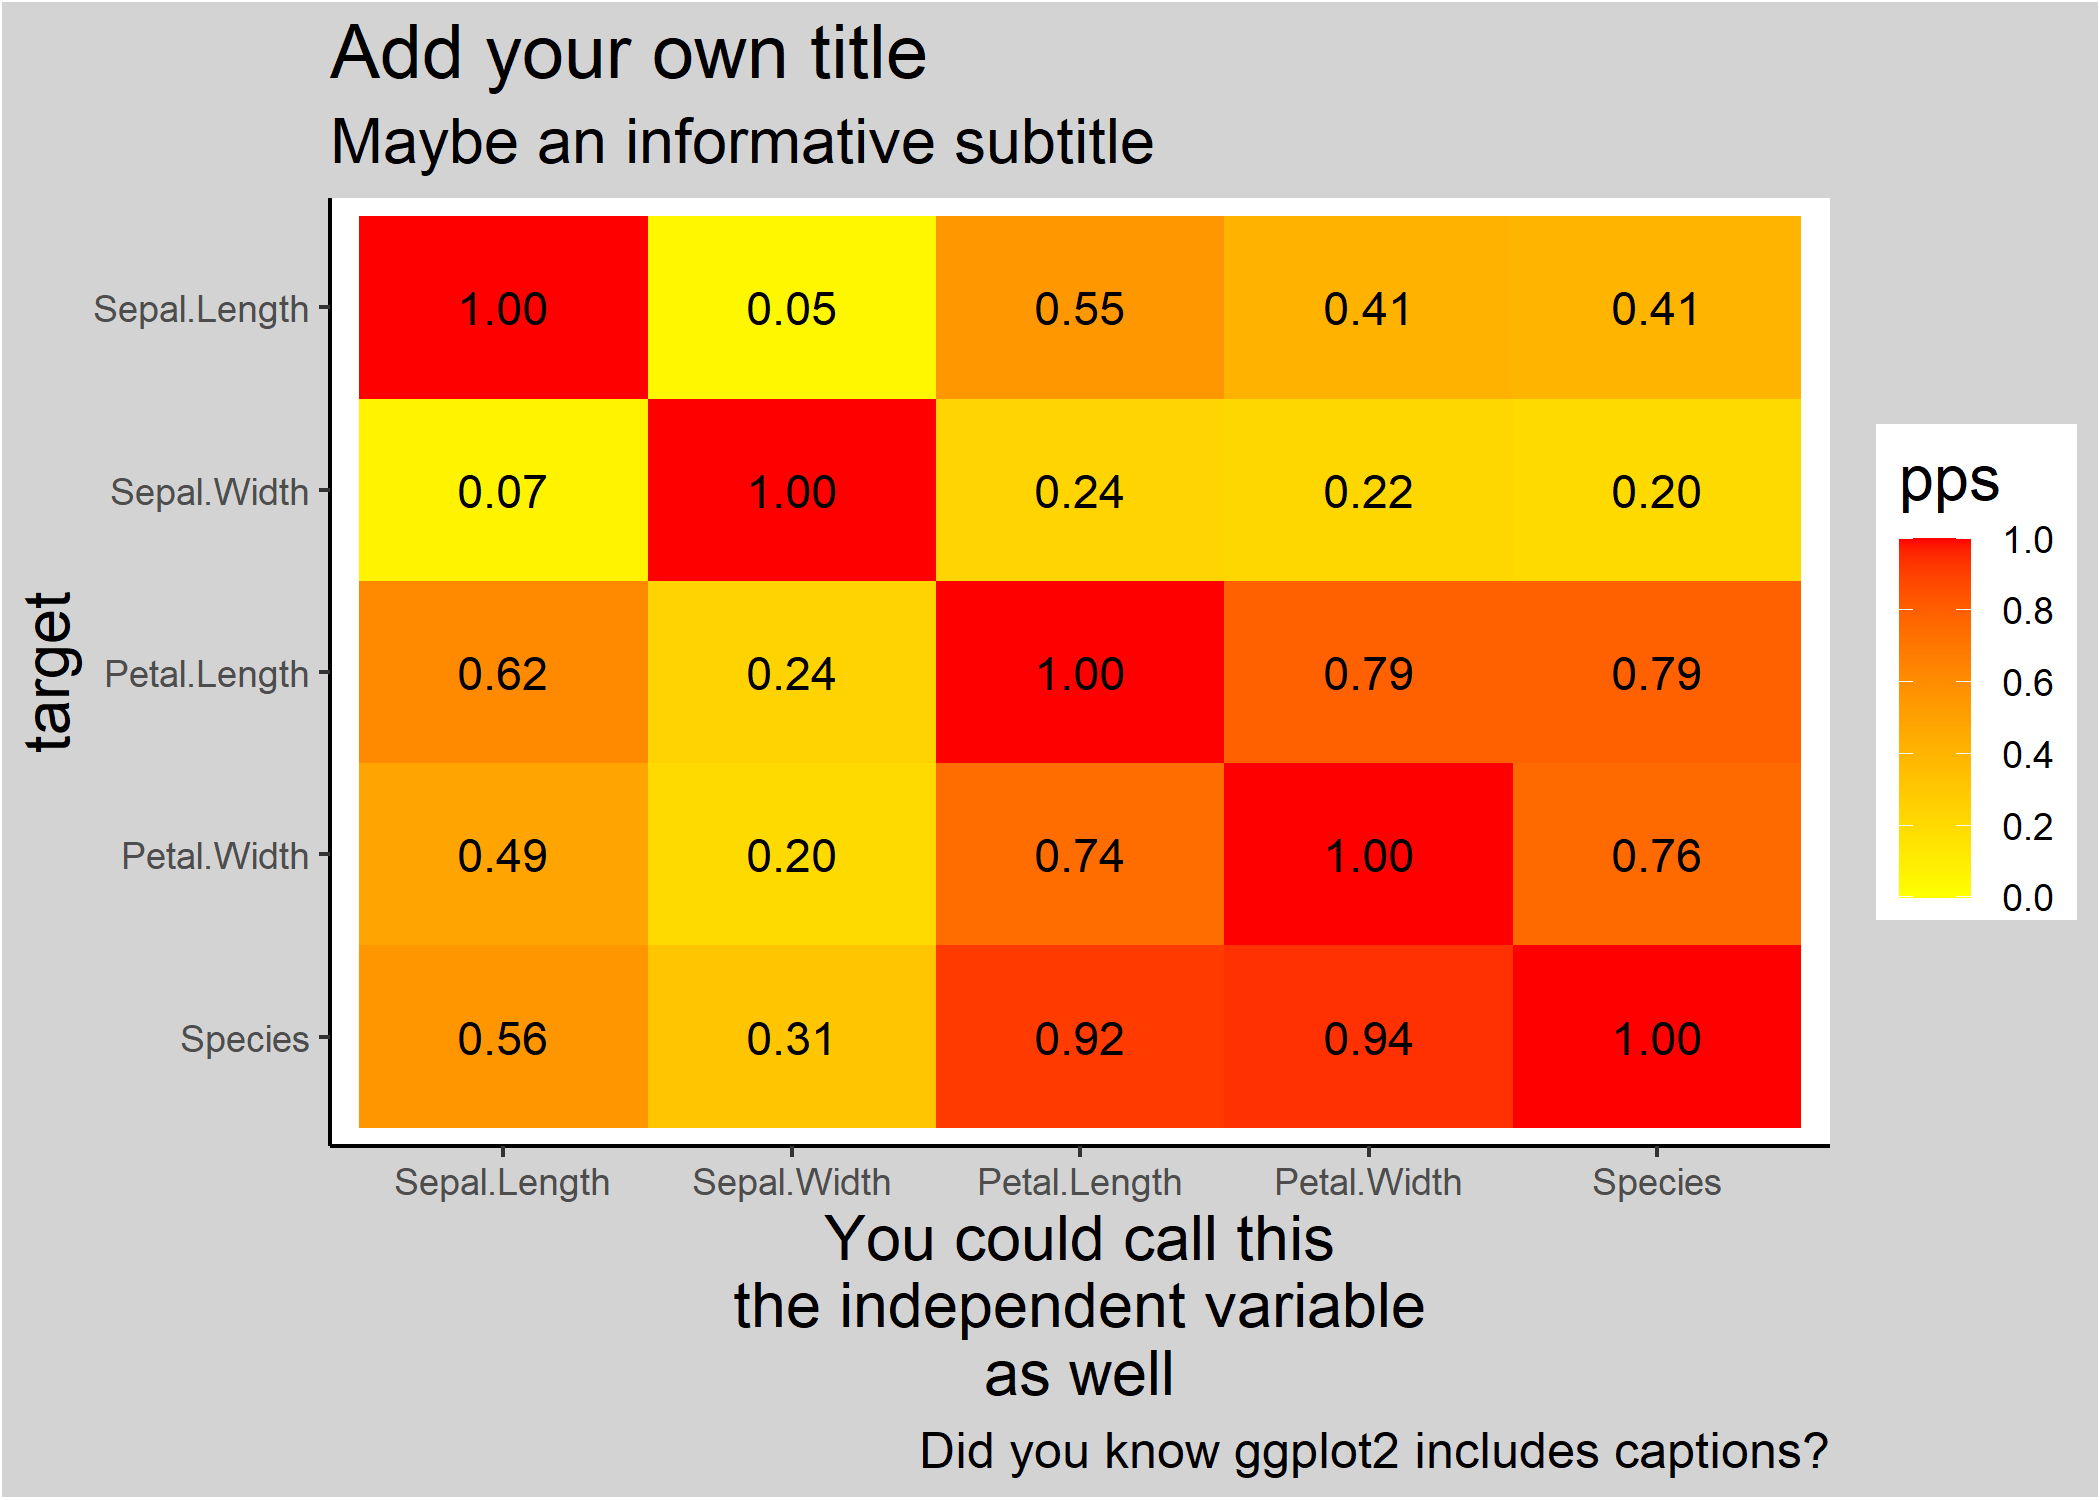Click 'Sepal.Length' label on the x-axis
This screenshot has width=2100, height=1500.
click(x=502, y=1182)
